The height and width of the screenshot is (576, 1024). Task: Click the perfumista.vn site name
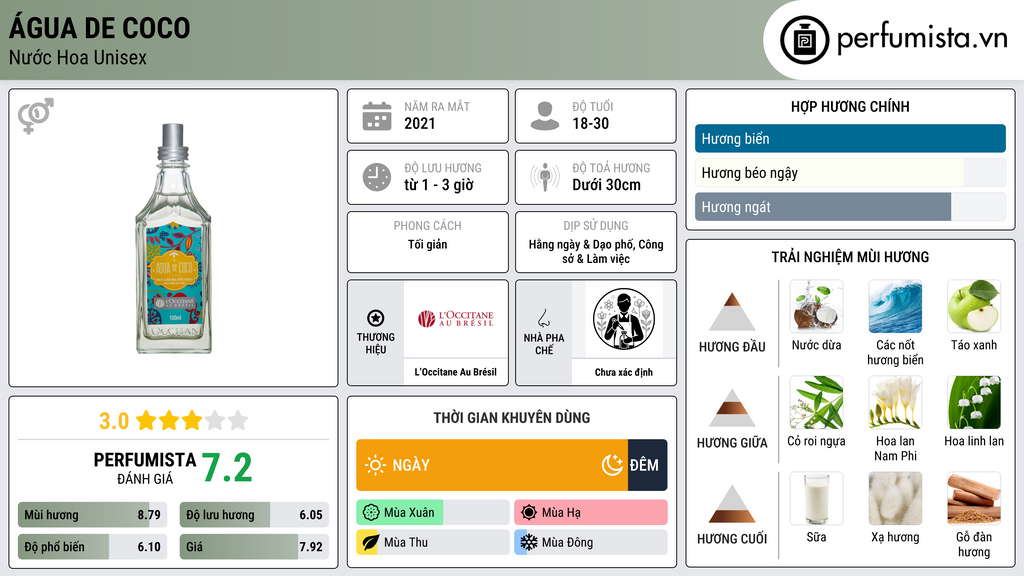click(922, 38)
